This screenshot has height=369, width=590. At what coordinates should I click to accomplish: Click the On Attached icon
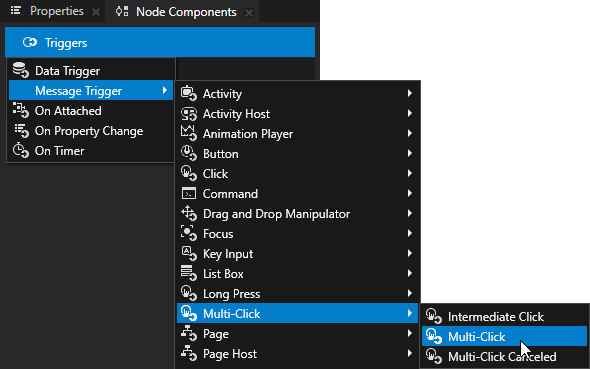(21, 111)
